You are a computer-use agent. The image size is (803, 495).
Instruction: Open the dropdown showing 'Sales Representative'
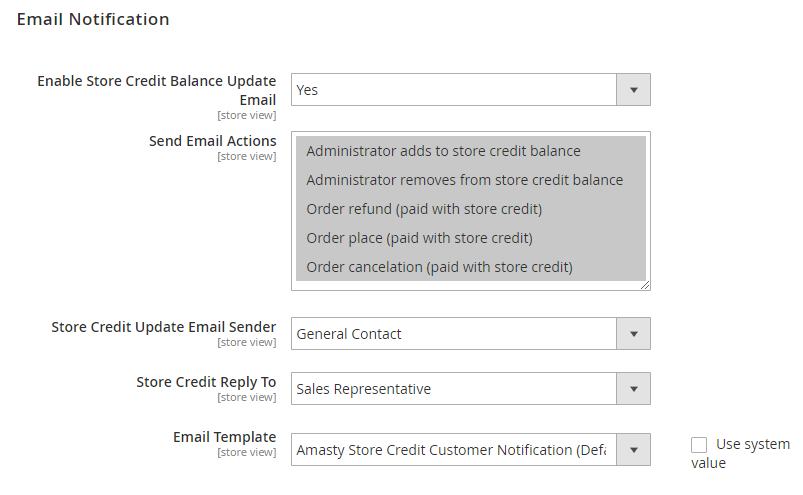(455, 389)
